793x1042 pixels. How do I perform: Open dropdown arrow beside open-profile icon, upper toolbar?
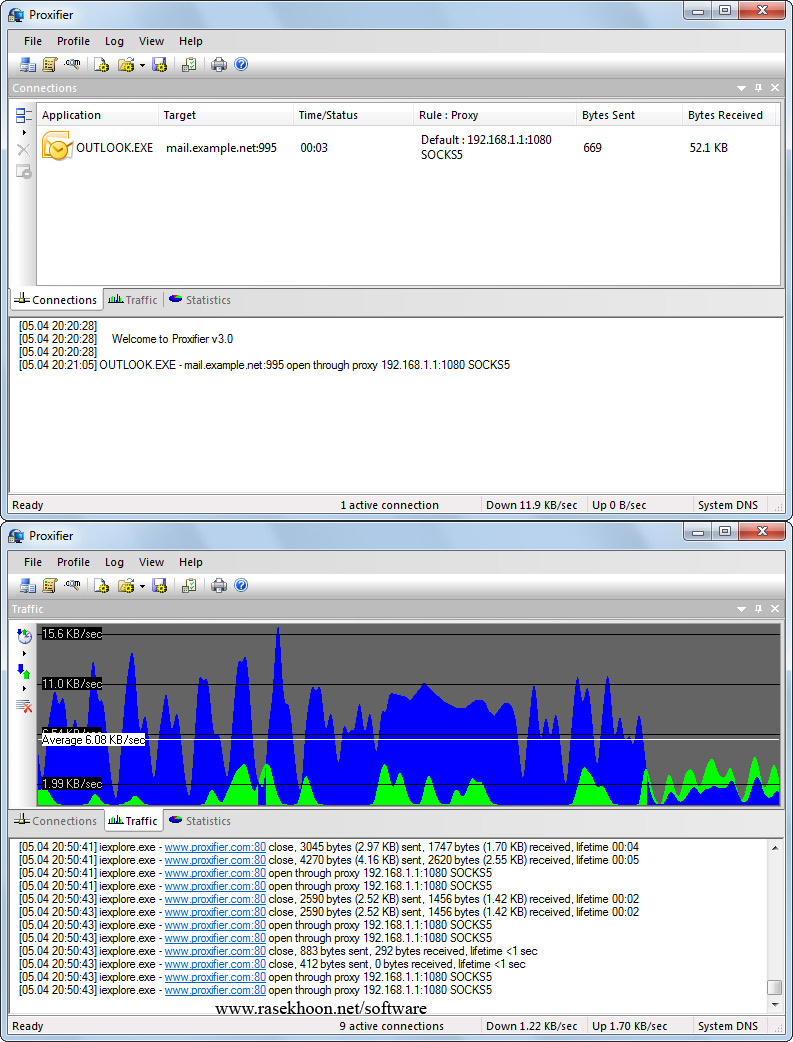[142, 65]
